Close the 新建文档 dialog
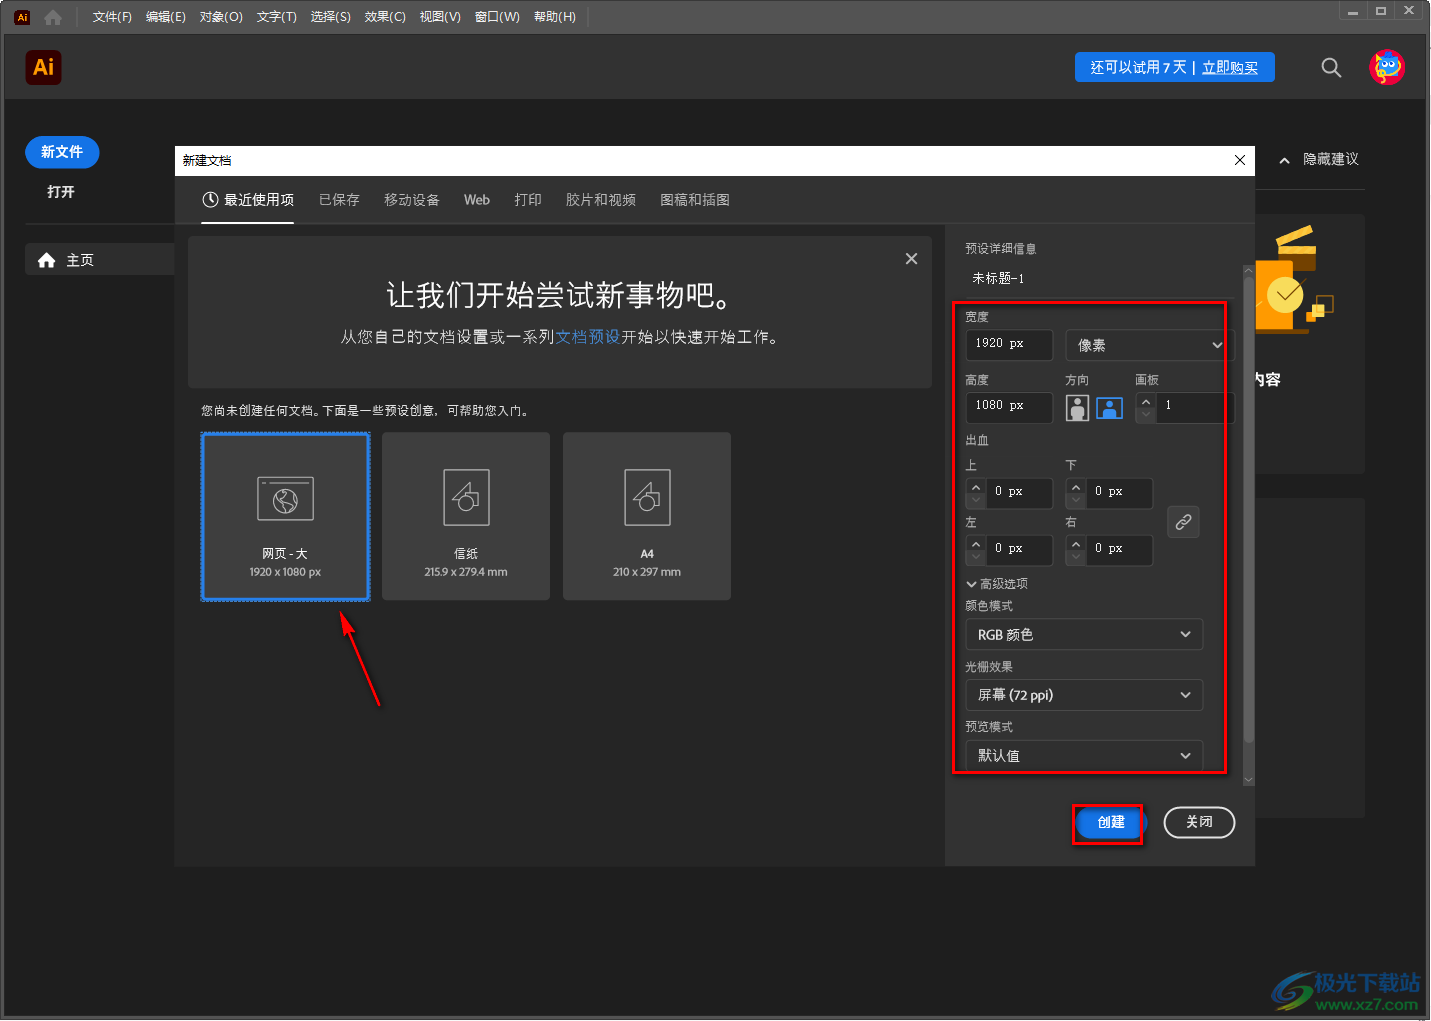 tap(1240, 160)
